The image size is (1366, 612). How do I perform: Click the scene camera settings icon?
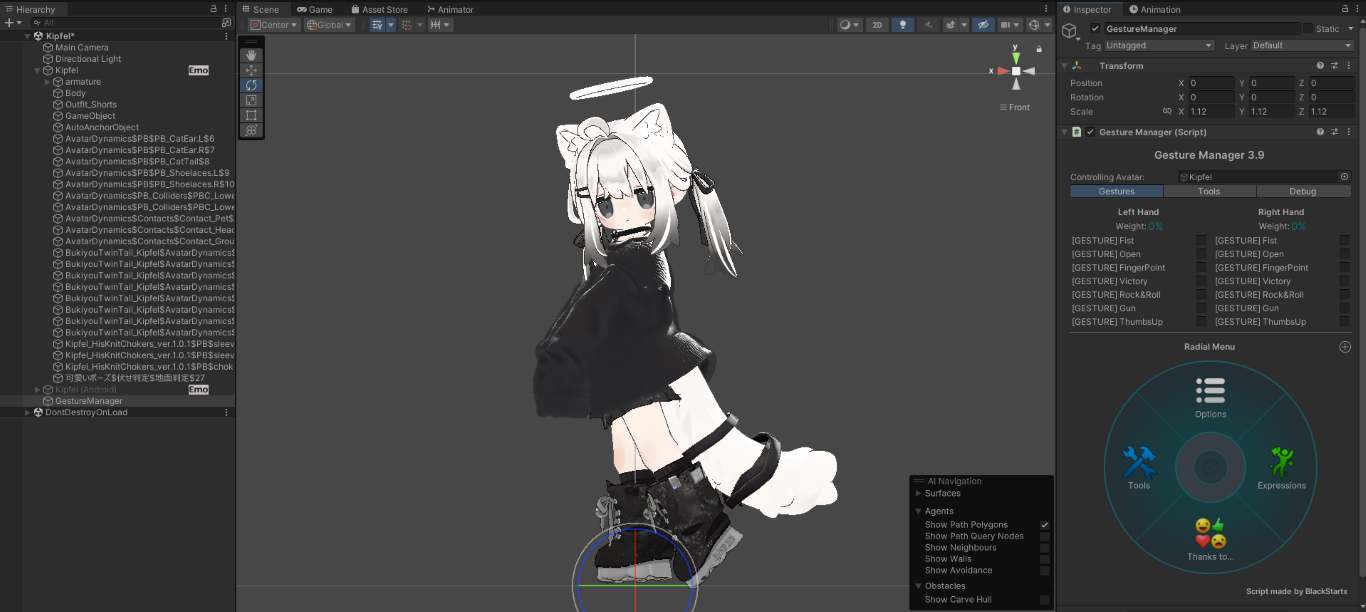[x=1009, y=25]
